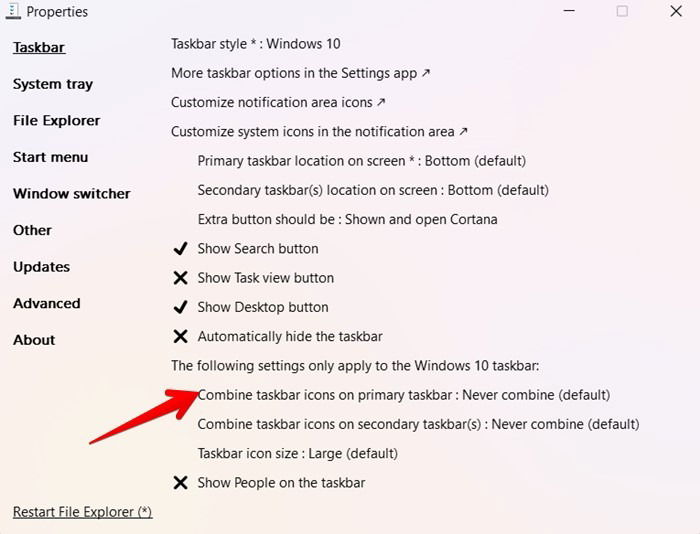Open the Advanced section
The width and height of the screenshot is (700, 534).
46,304
